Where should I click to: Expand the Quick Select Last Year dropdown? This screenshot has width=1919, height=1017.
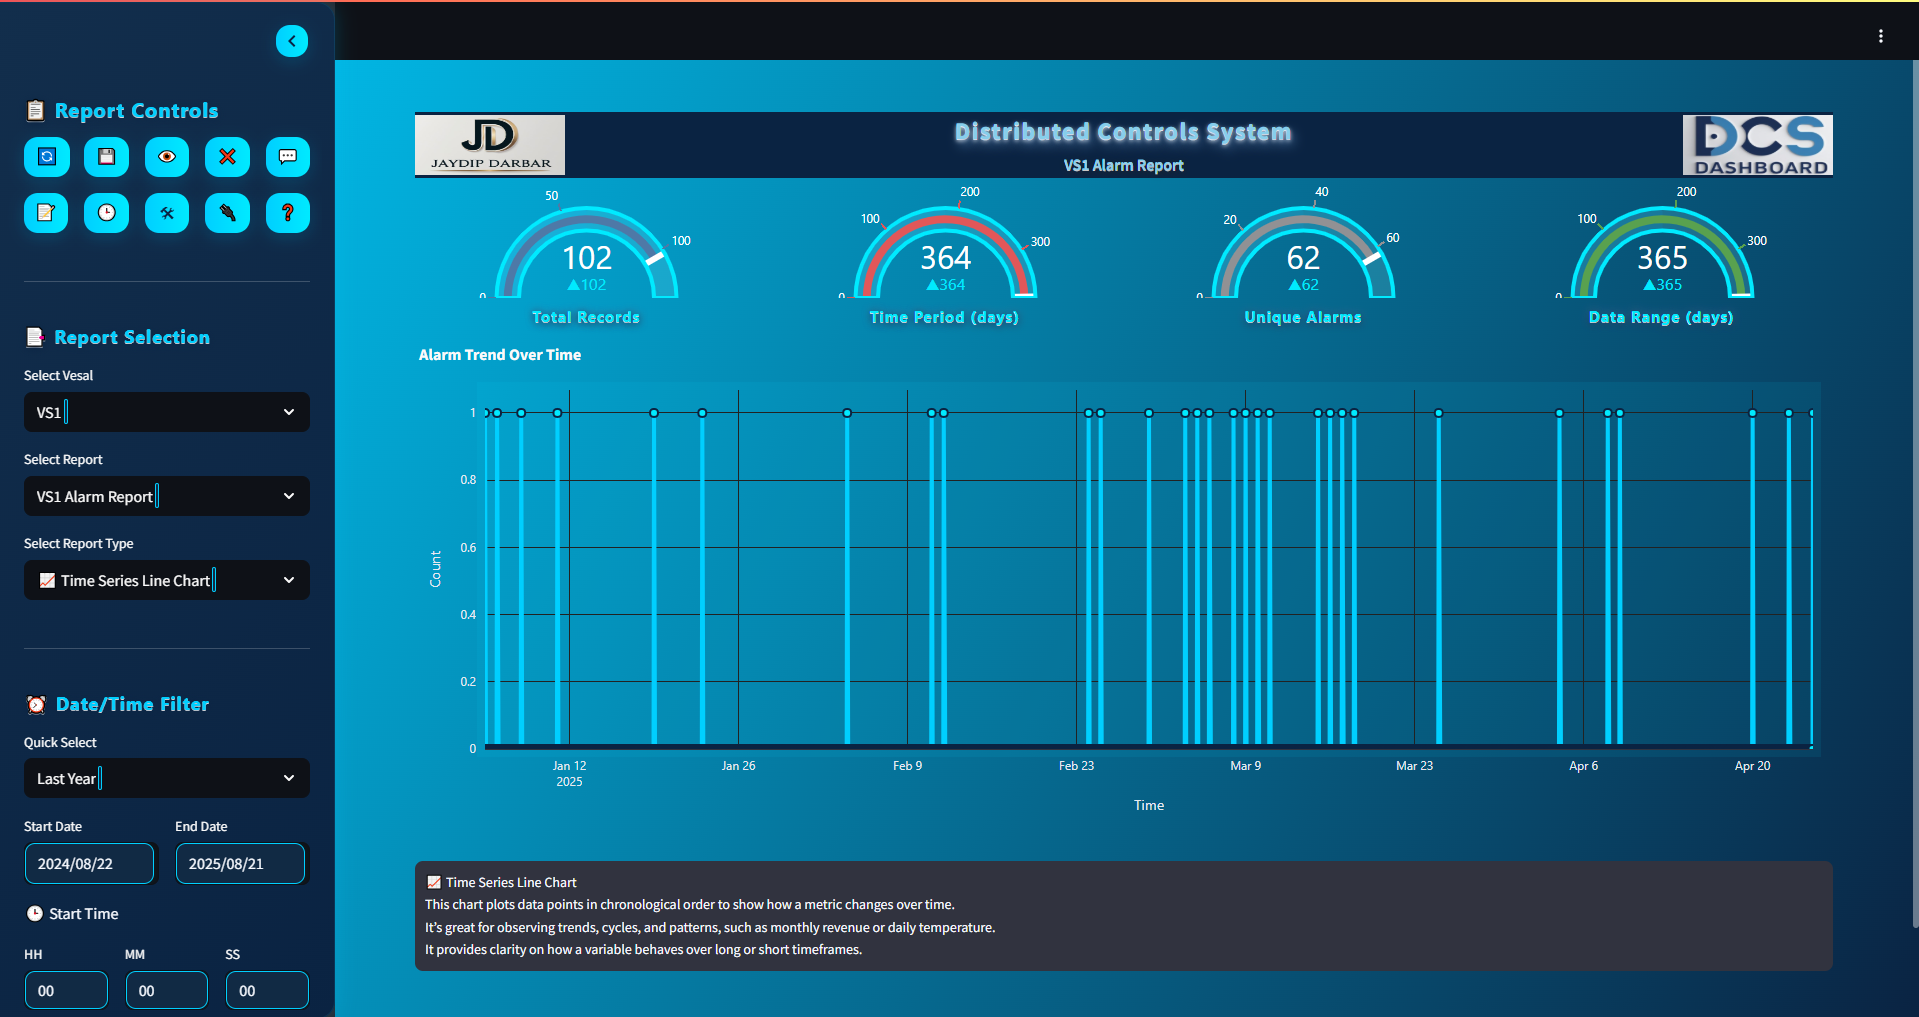[x=166, y=778]
